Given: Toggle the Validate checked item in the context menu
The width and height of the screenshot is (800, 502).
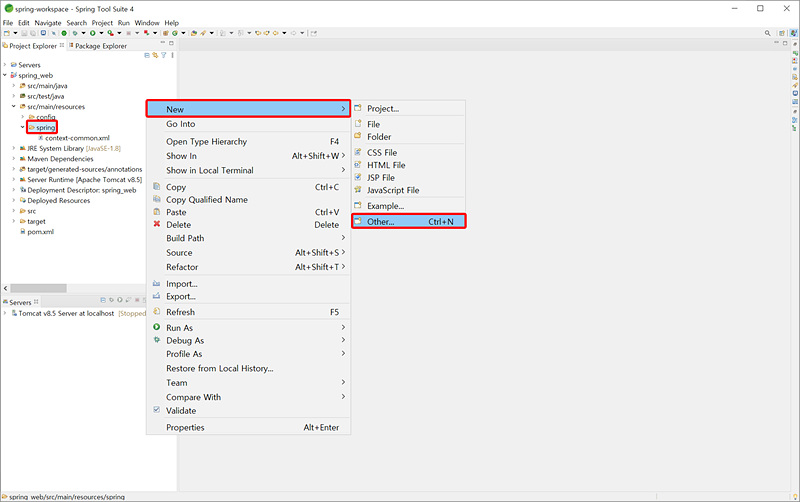Looking at the screenshot, I should (248, 410).
